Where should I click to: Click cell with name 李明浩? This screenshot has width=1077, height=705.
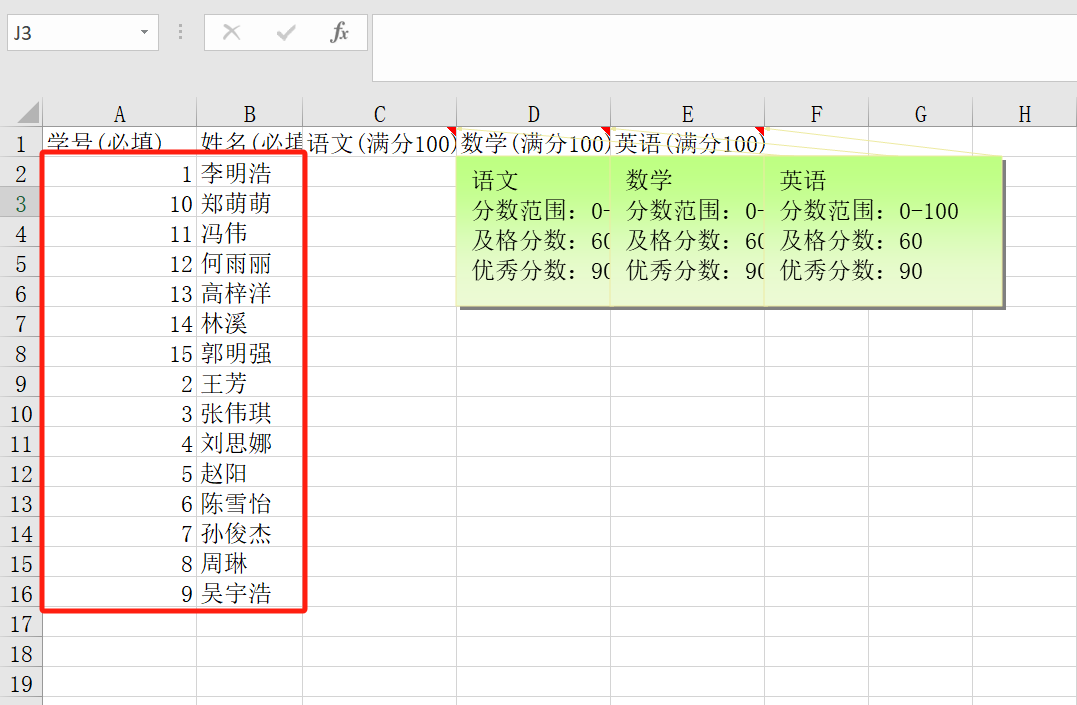[249, 174]
